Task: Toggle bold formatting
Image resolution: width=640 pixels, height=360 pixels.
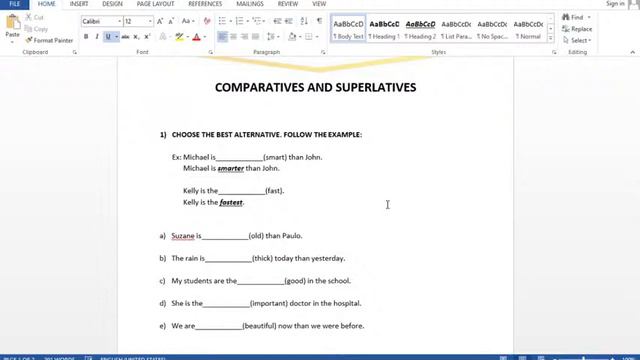Action: [x=86, y=37]
